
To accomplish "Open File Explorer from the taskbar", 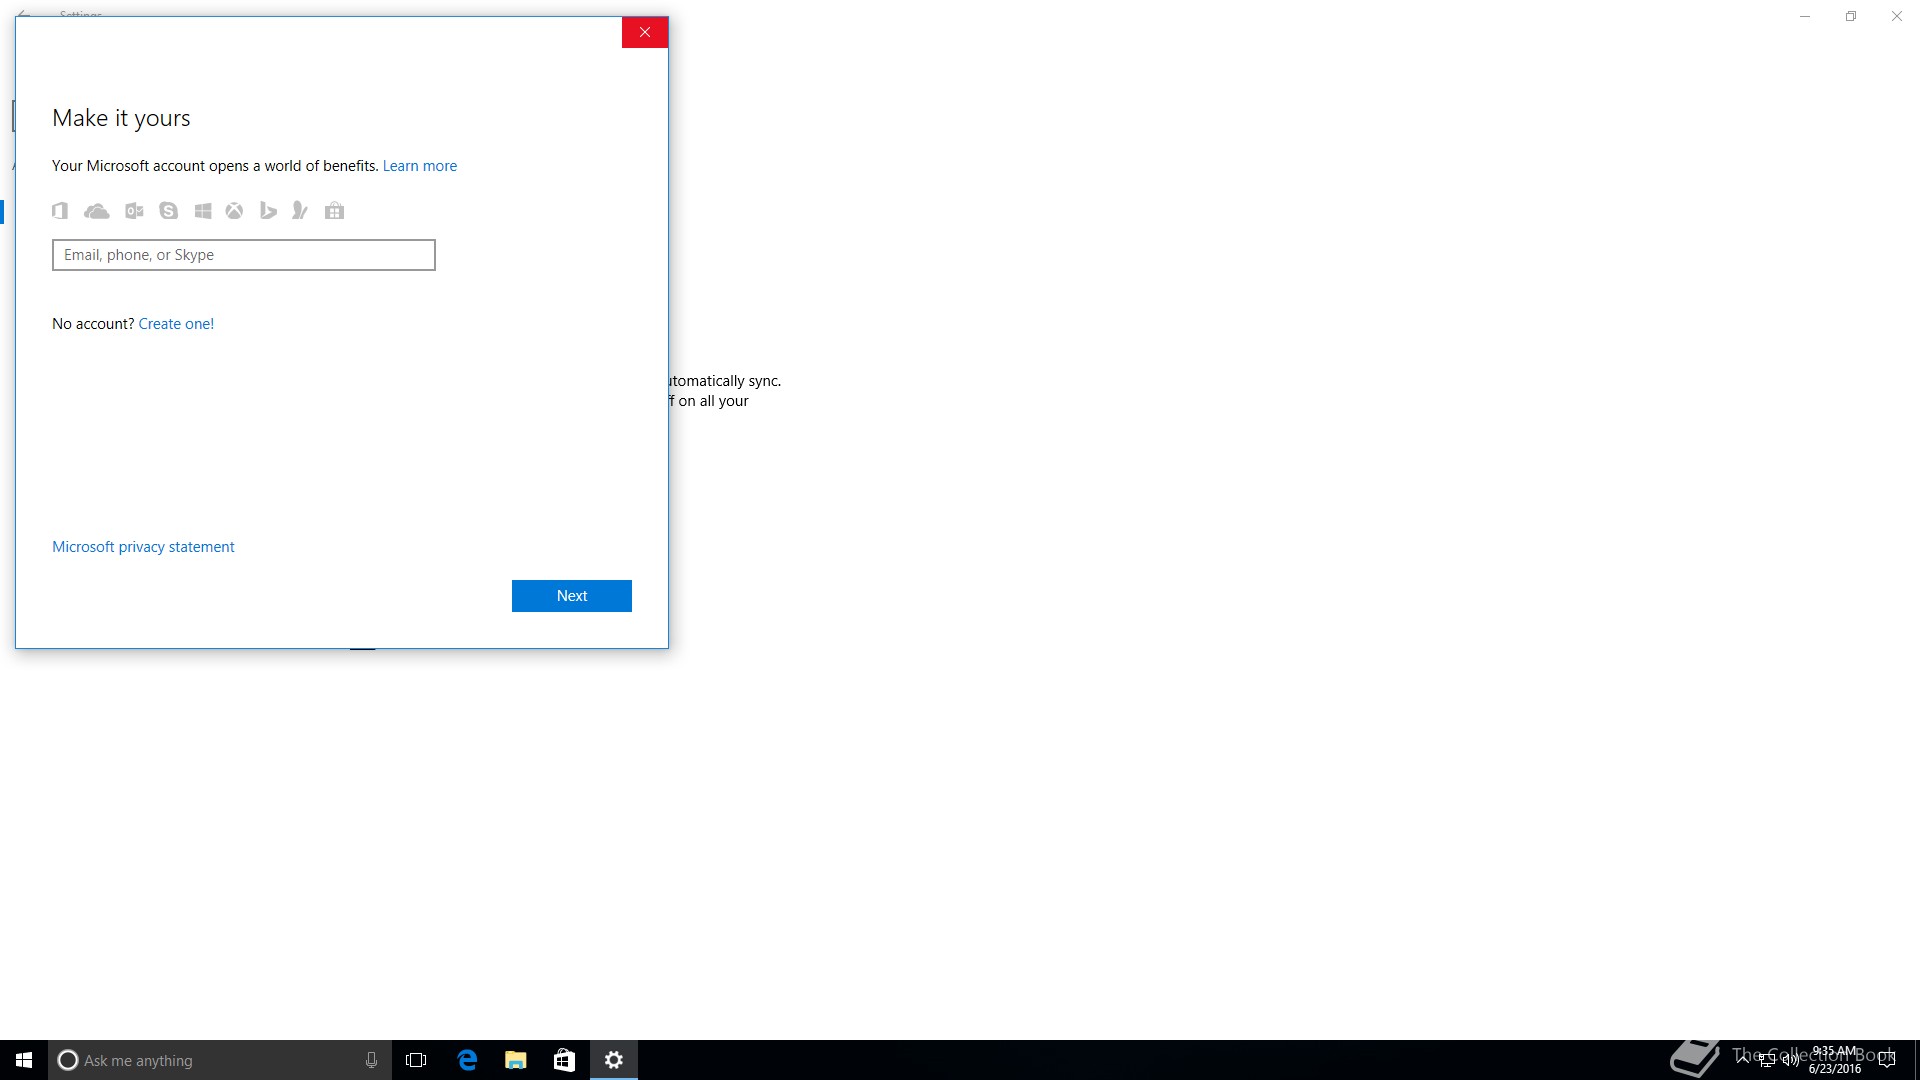I will [x=516, y=1060].
